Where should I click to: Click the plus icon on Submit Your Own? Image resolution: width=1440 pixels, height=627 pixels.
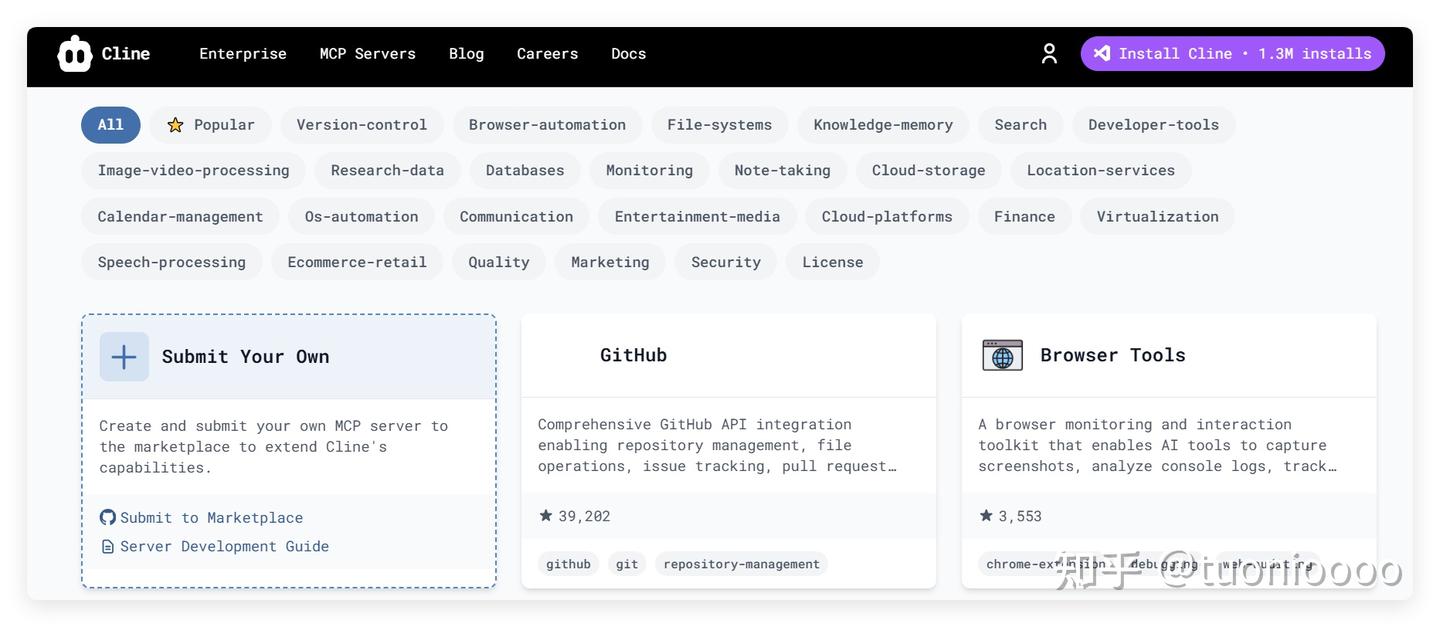(x=124, y=357)
